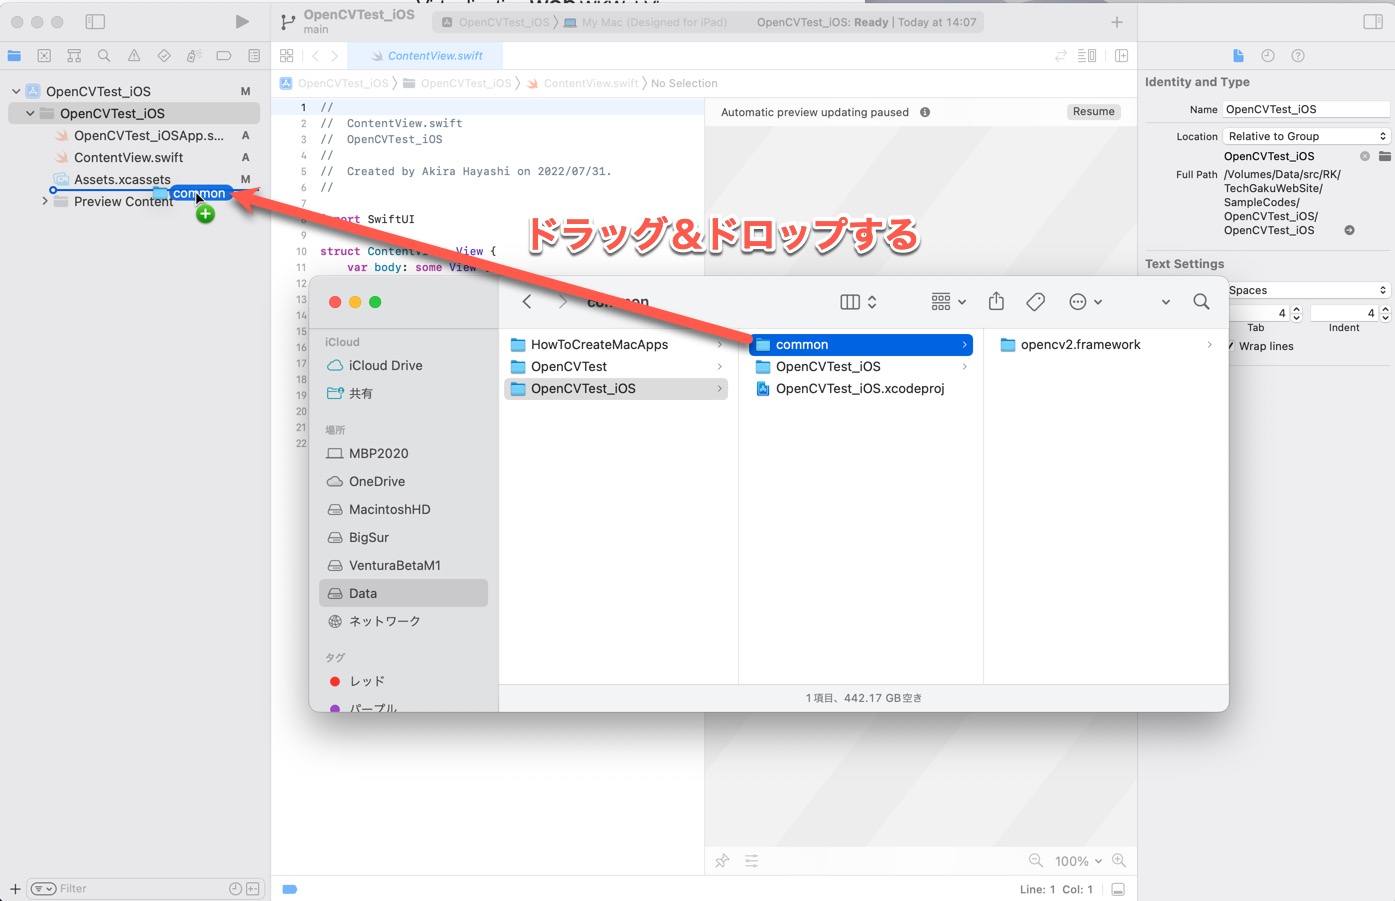Change Finder view mode selector

coord(858,301)
